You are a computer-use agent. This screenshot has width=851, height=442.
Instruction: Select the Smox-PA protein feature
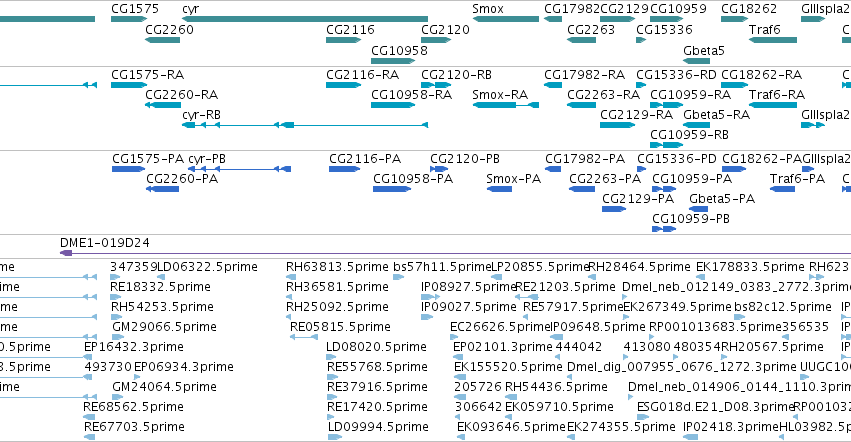point(499,189)
